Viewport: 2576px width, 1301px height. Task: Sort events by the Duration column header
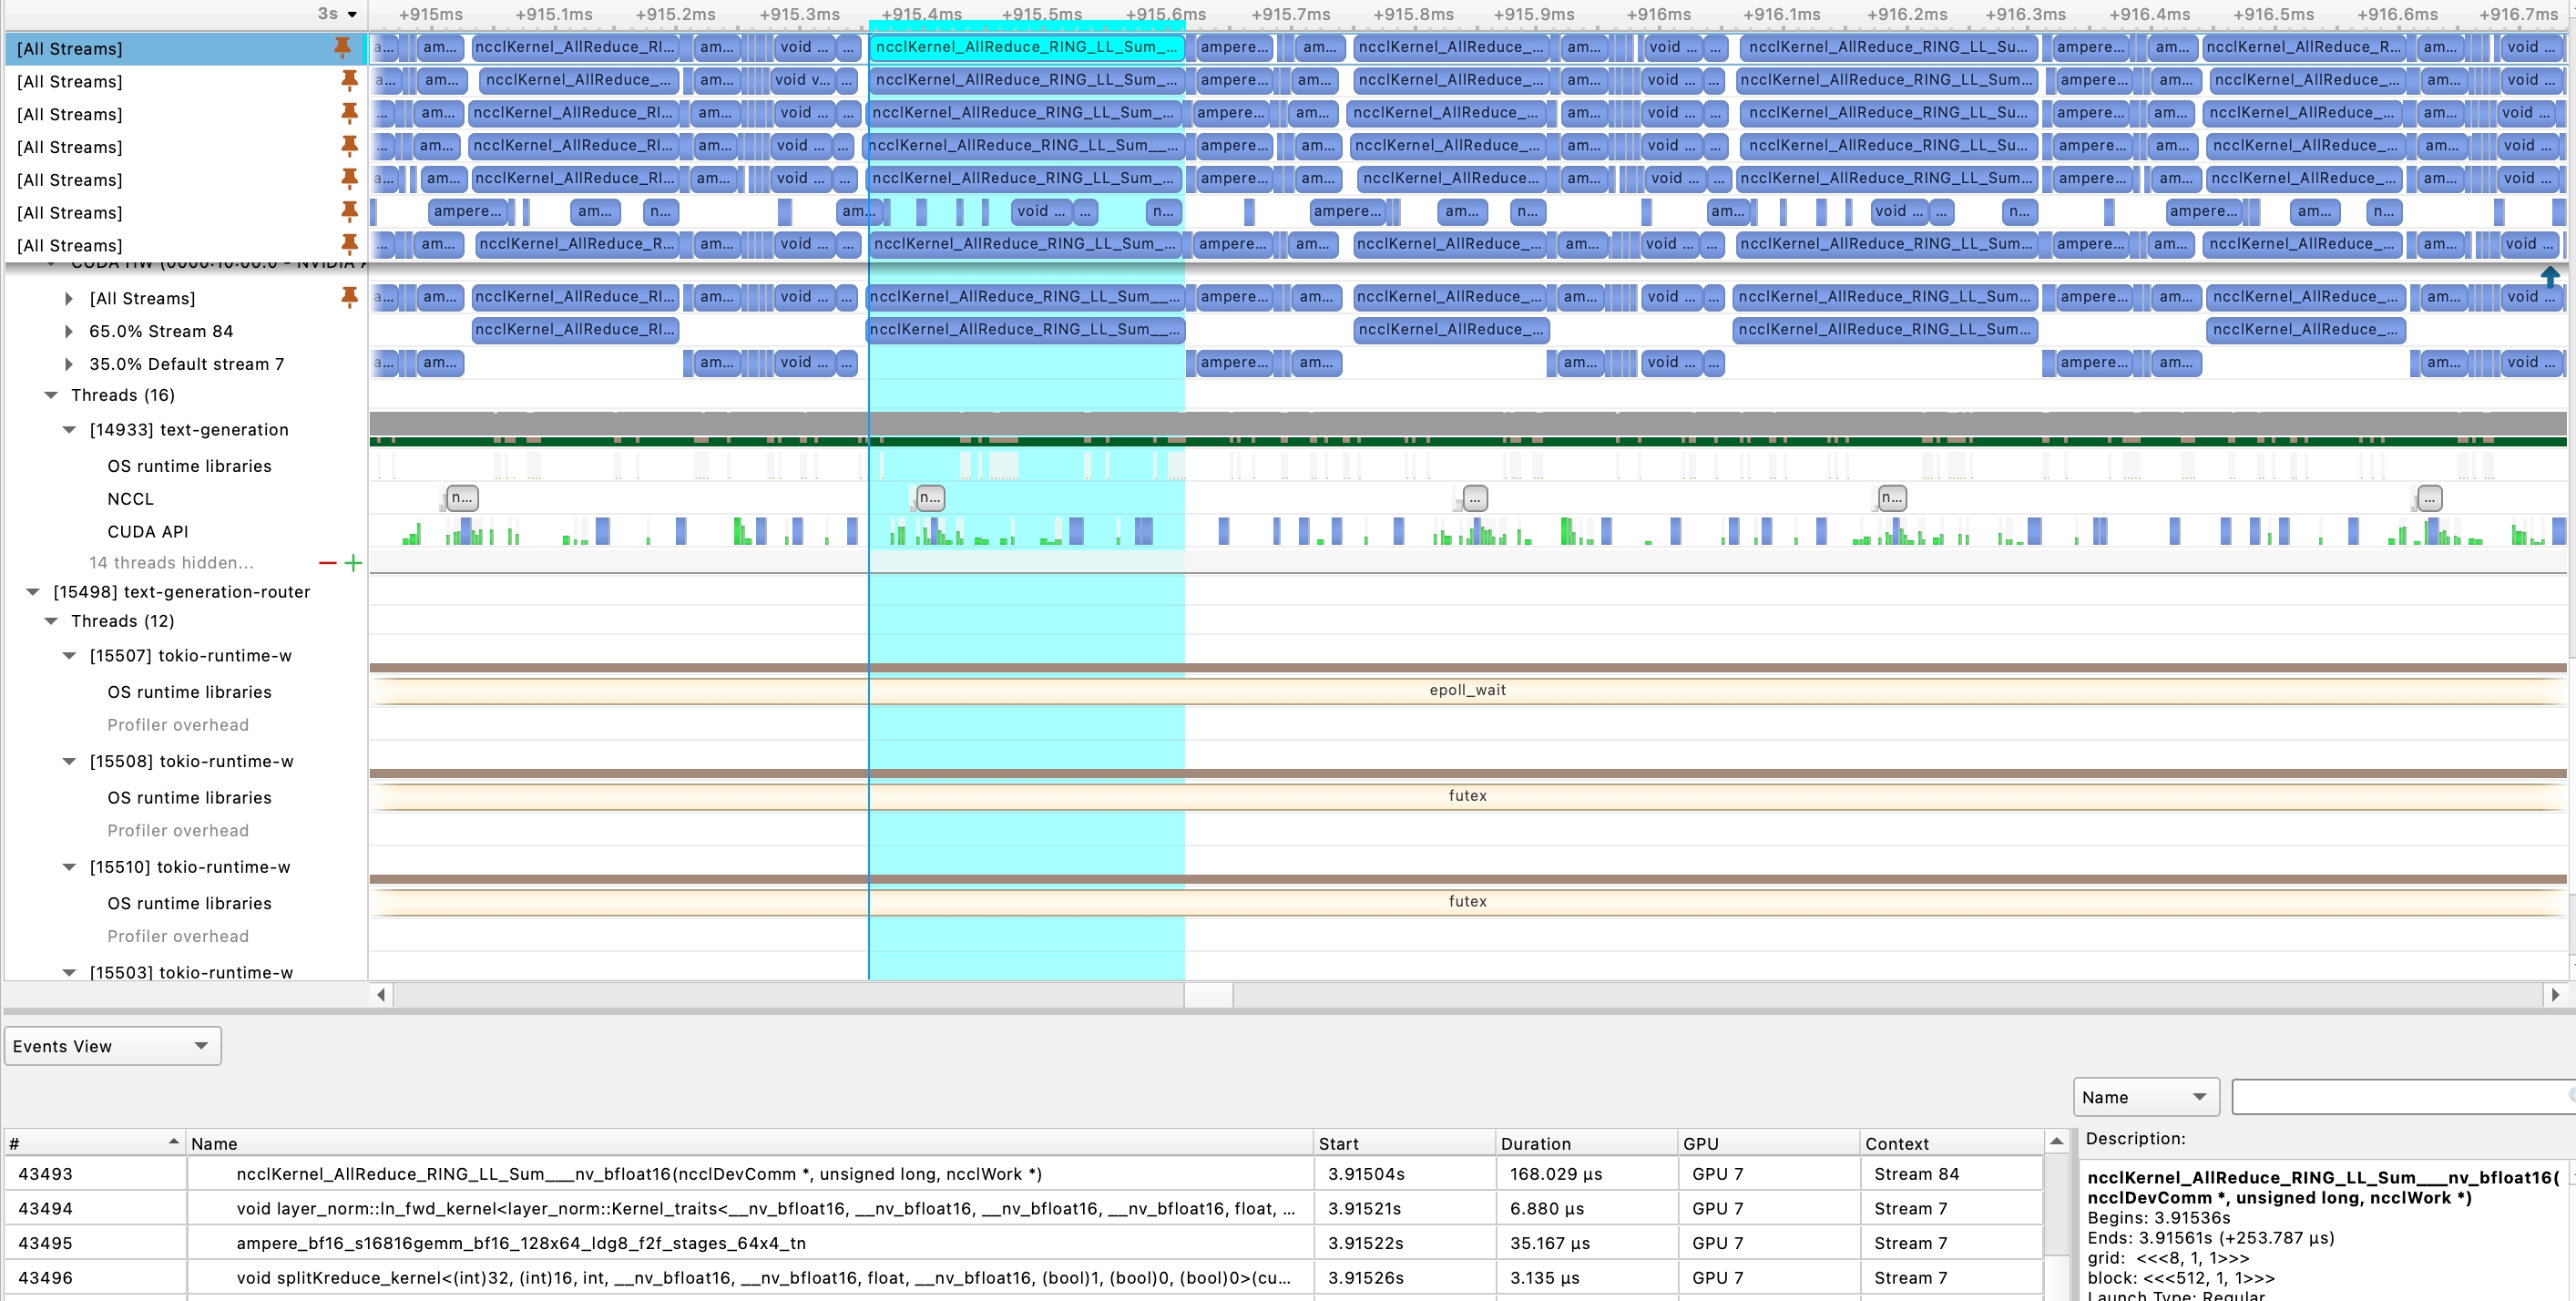coord(1537,1143)
